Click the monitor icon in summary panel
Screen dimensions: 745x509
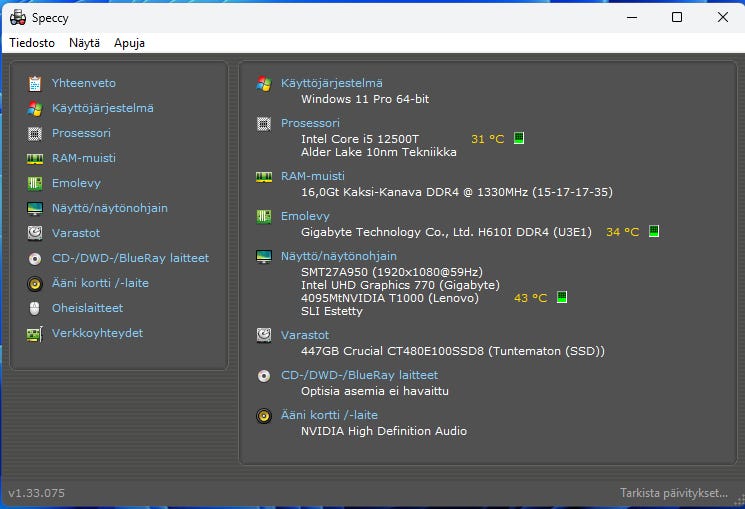point(264,257)
